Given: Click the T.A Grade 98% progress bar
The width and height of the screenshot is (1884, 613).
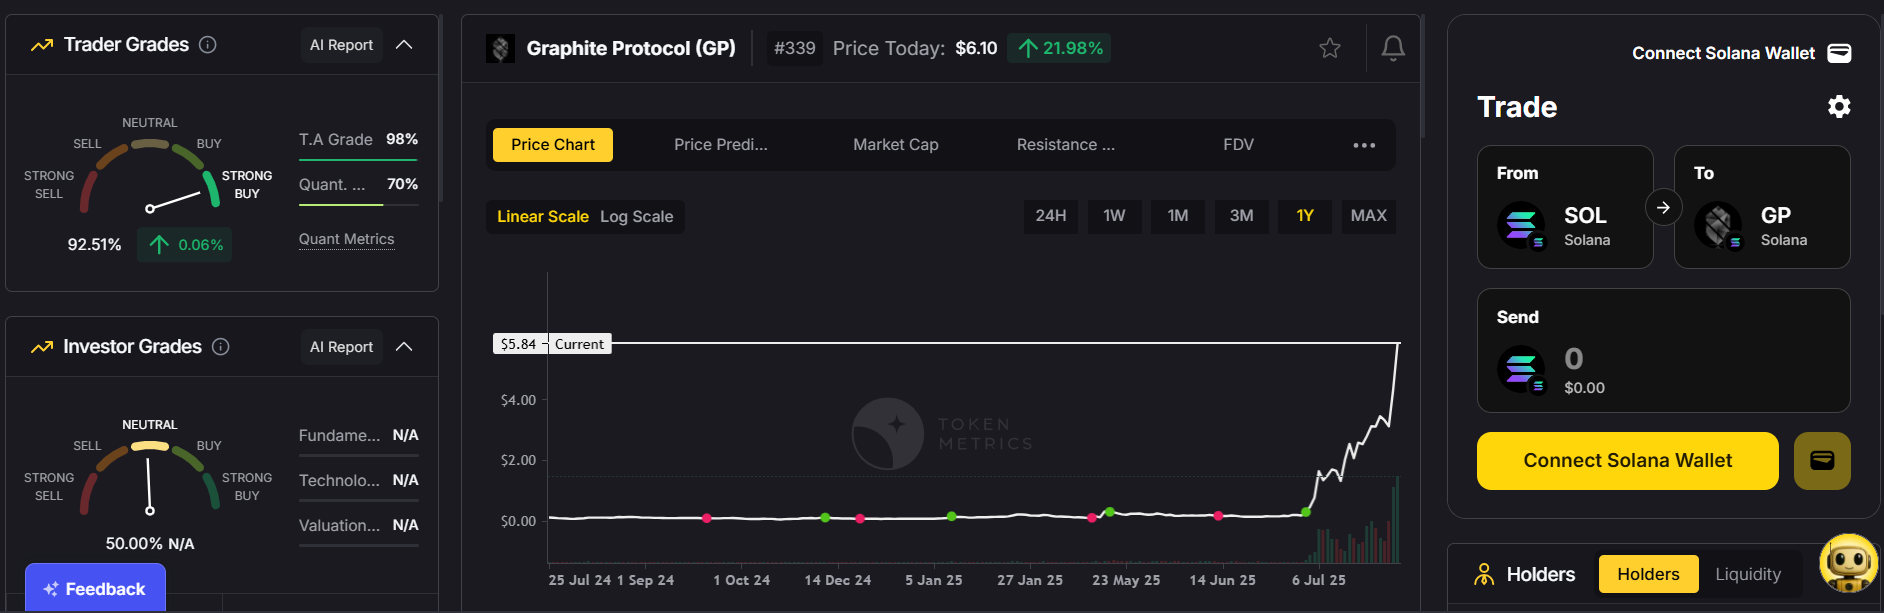Looking at the screenshot, I should coord(358,160).
